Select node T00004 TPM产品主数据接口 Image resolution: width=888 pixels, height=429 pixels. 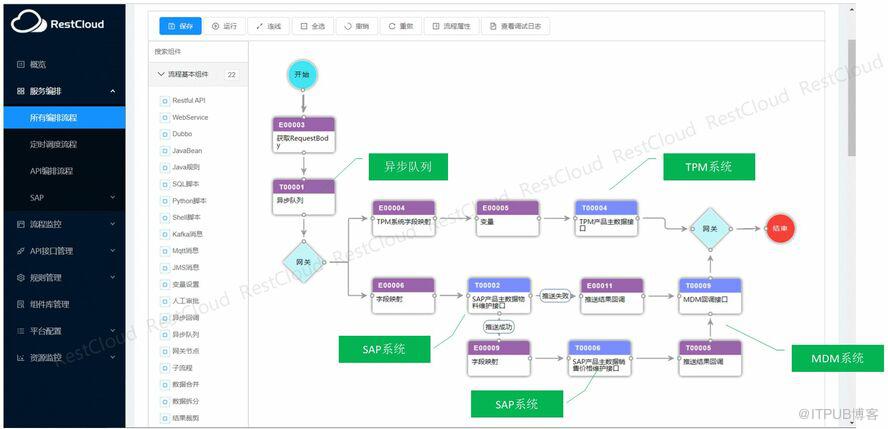pyautogui.click(x=607, y=218)
